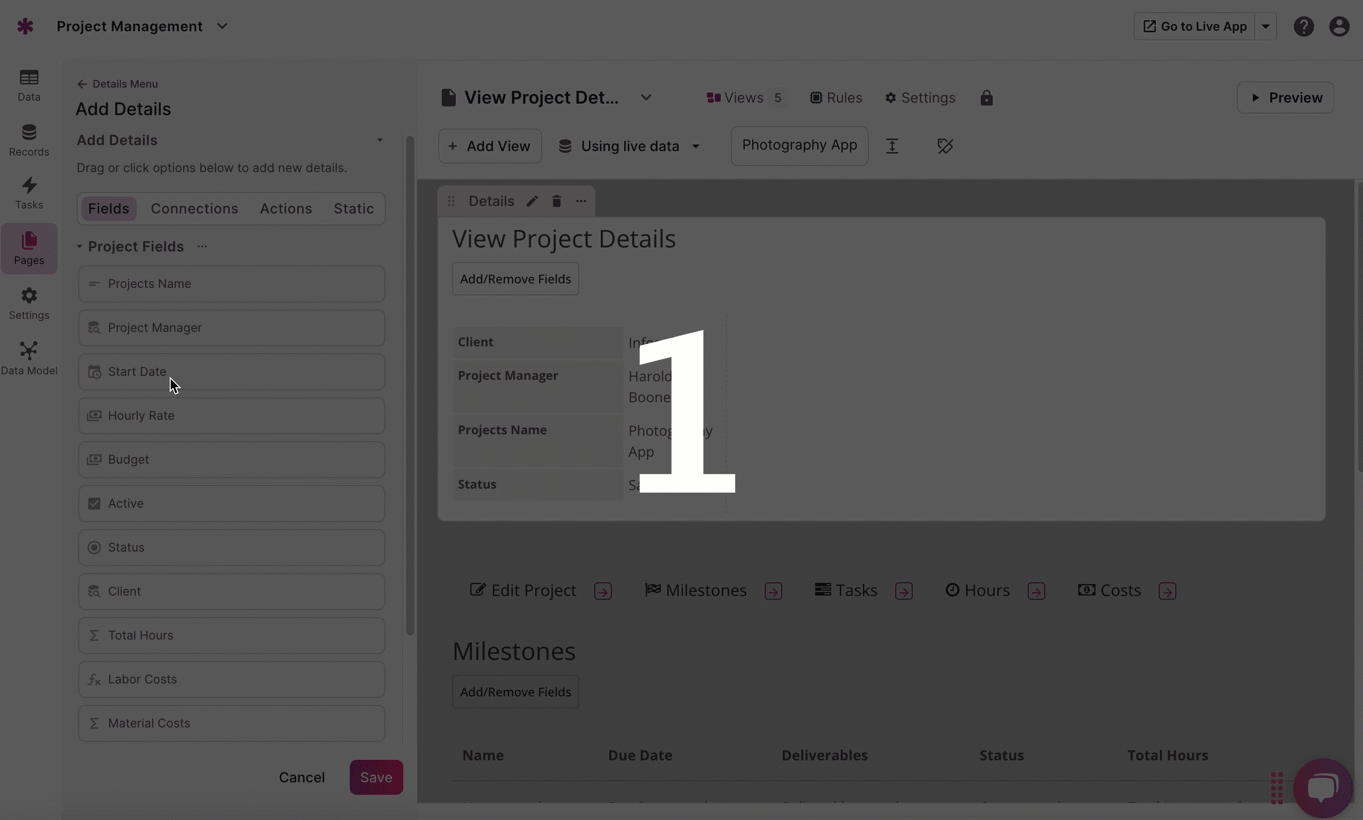Add the Start Date field
The image size is (1363, 820).
click(x=231, y=372)
